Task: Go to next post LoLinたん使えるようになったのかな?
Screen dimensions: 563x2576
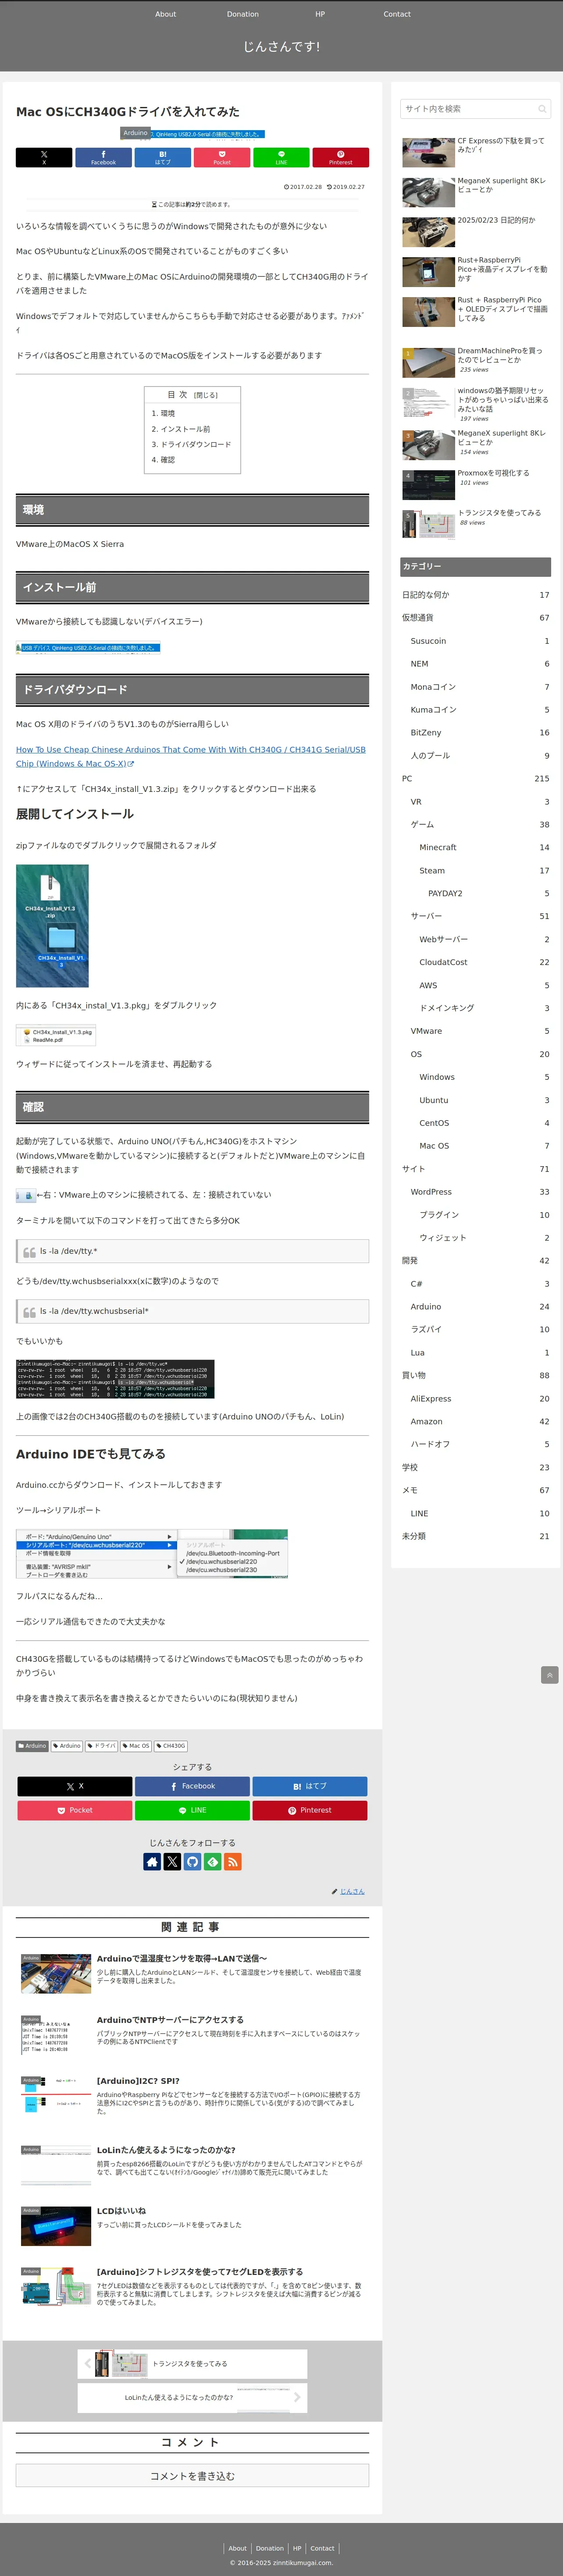Action: pos(192,2397)
